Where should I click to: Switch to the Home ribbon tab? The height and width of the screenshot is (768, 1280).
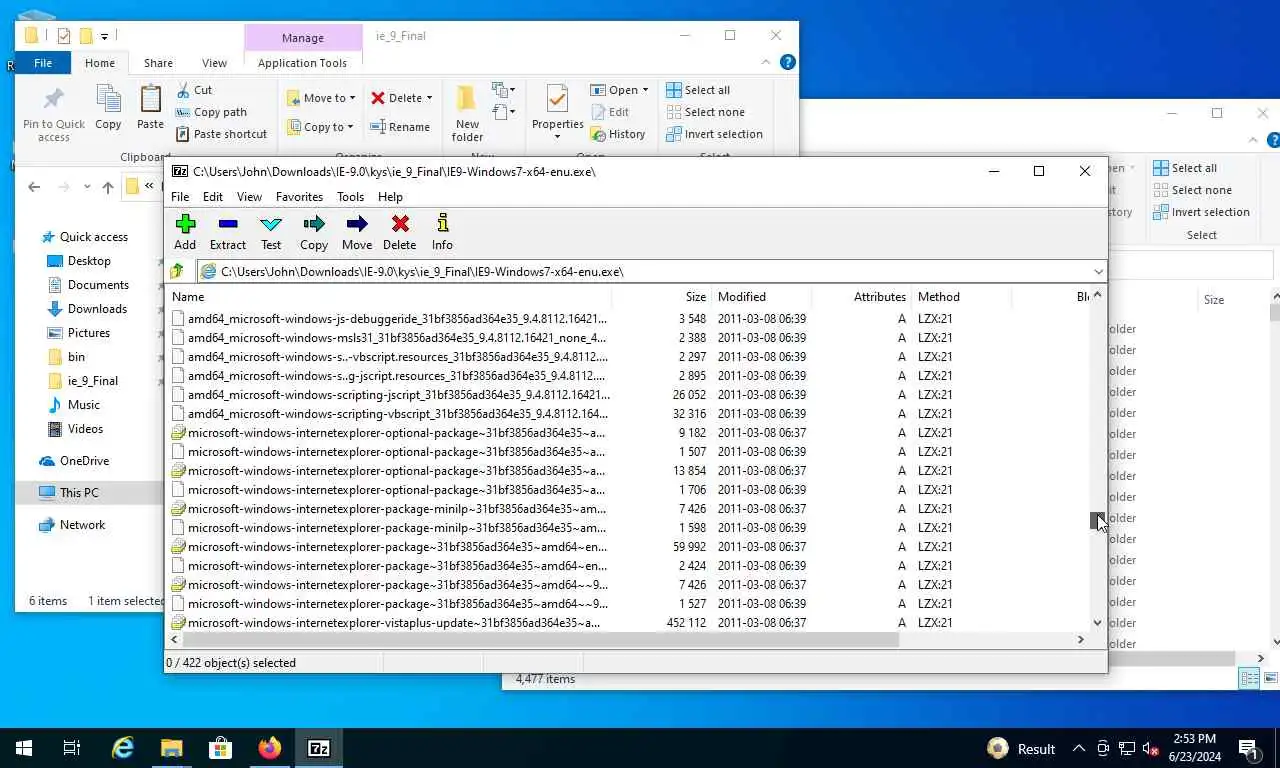click(x=100, y=63)
